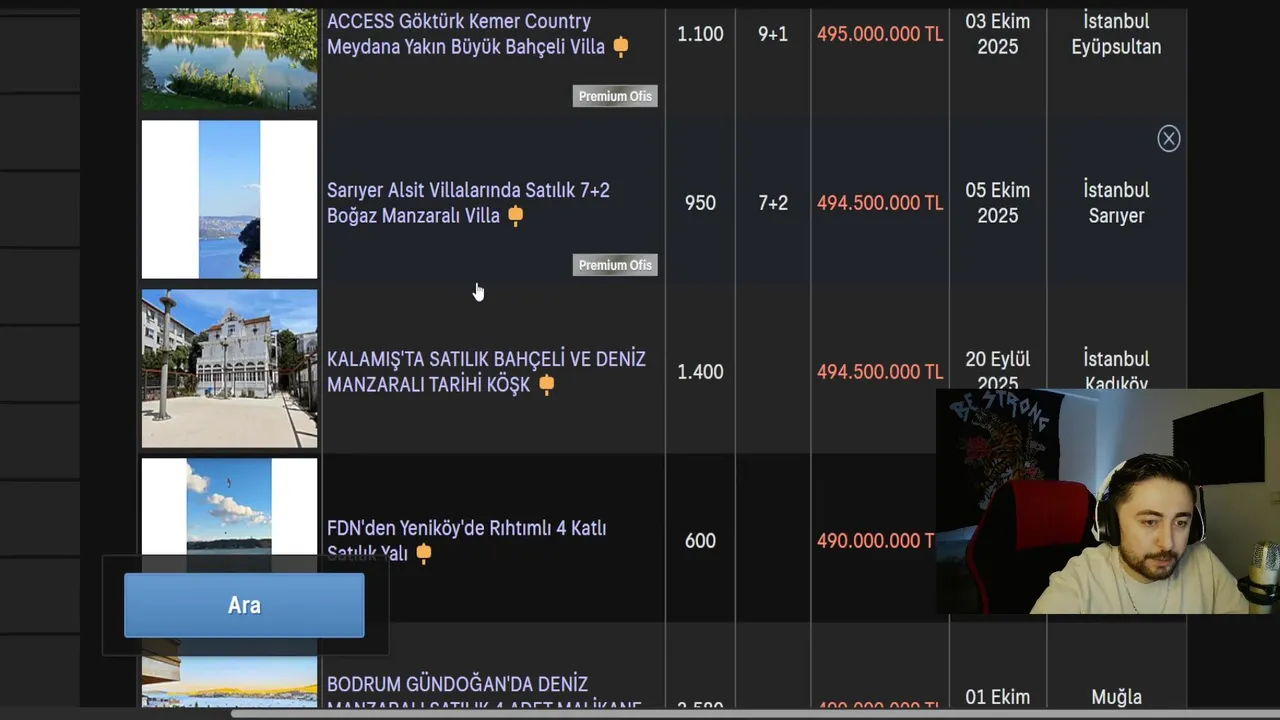Click the 1.400 area value
This screenshot has width=1280, height=720.
click(700, 372)
